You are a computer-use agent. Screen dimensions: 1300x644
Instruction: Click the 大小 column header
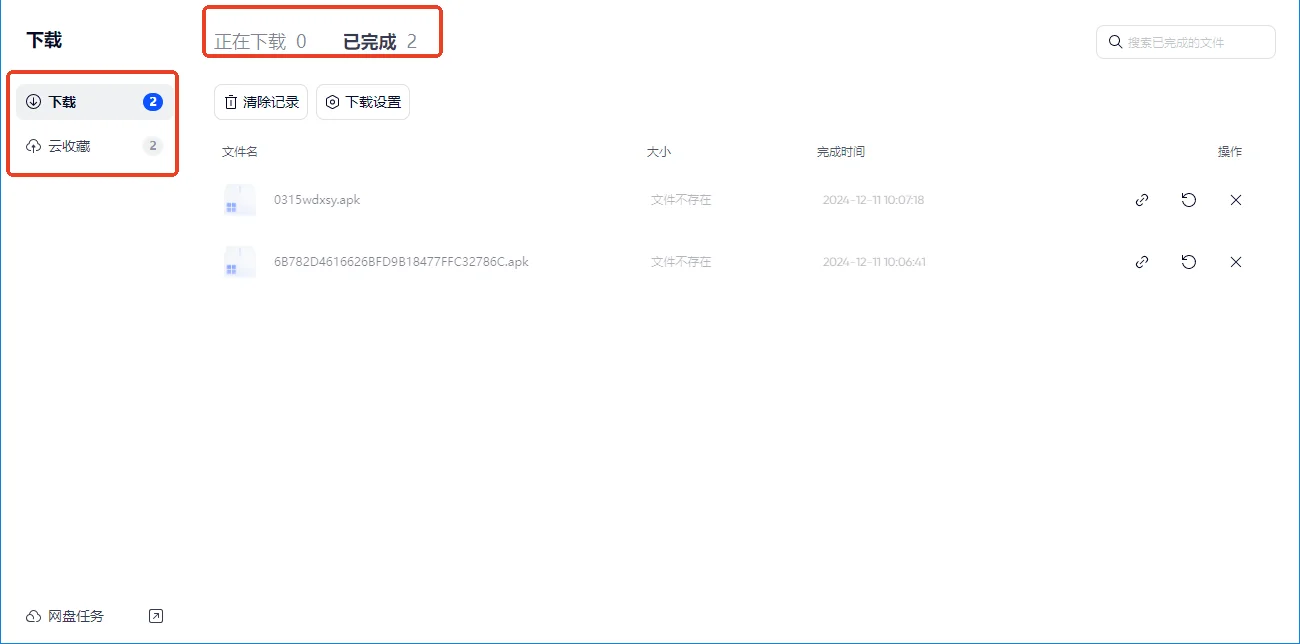point(659,152)
